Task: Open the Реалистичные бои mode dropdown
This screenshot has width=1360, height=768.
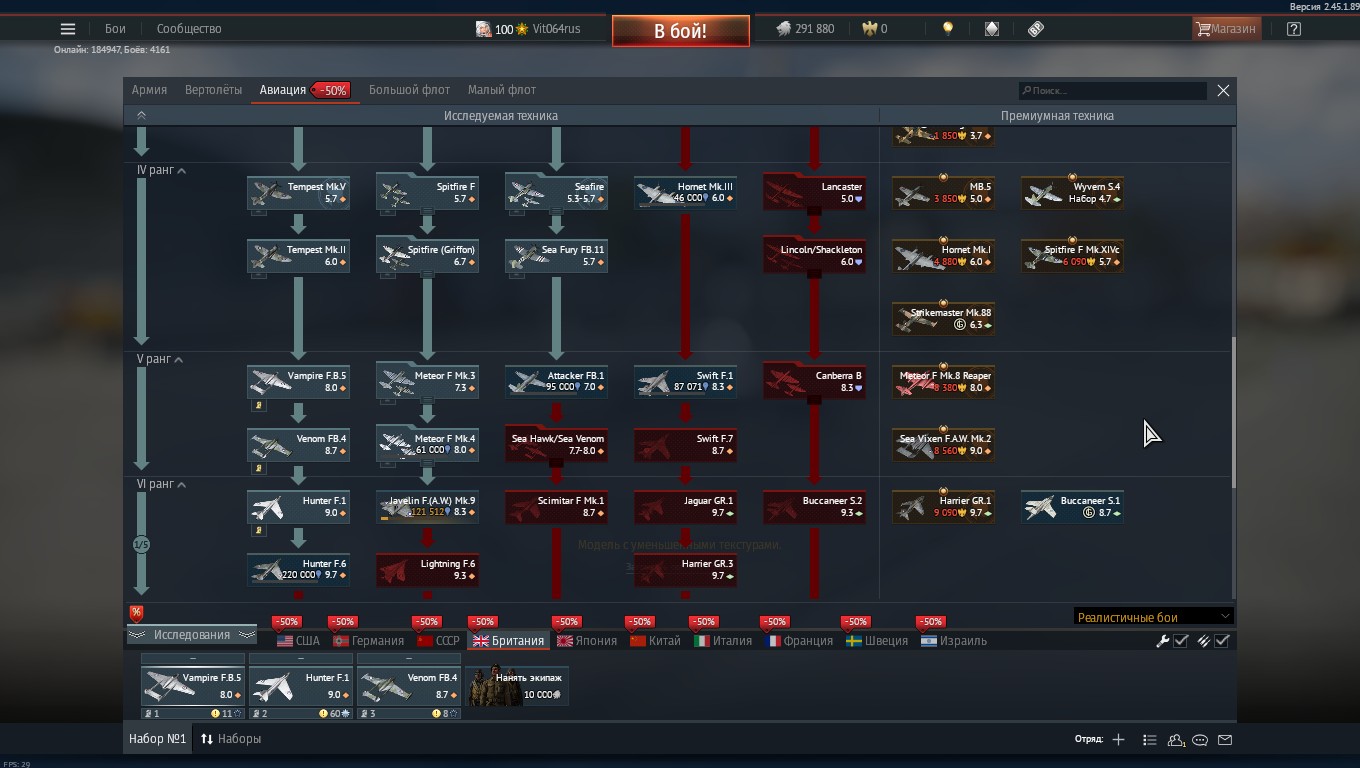Action: (x=1153, y=617)
